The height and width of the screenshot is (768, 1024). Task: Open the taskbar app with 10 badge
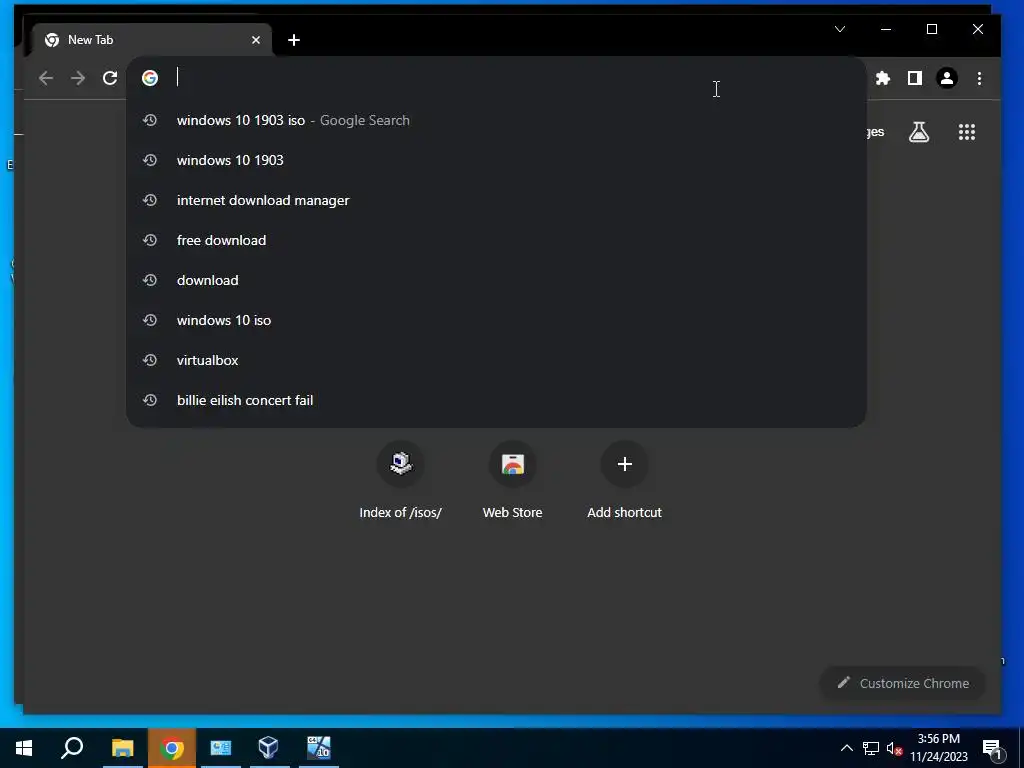click(319, 748)
